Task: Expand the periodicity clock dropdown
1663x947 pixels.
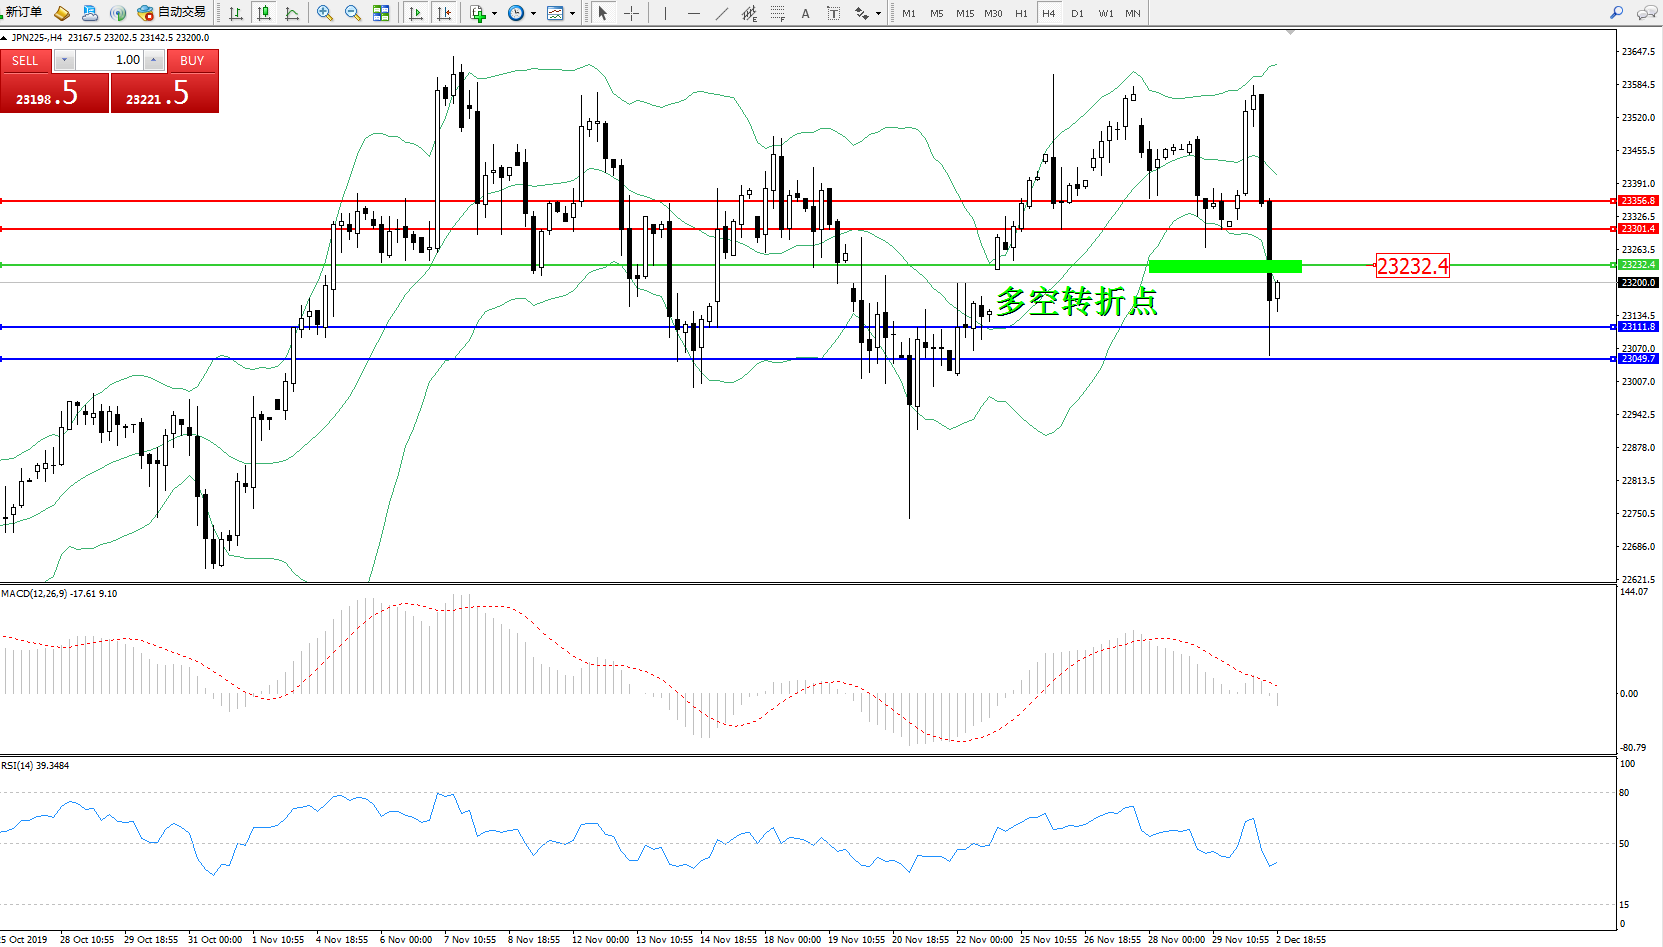Action: 533,14
